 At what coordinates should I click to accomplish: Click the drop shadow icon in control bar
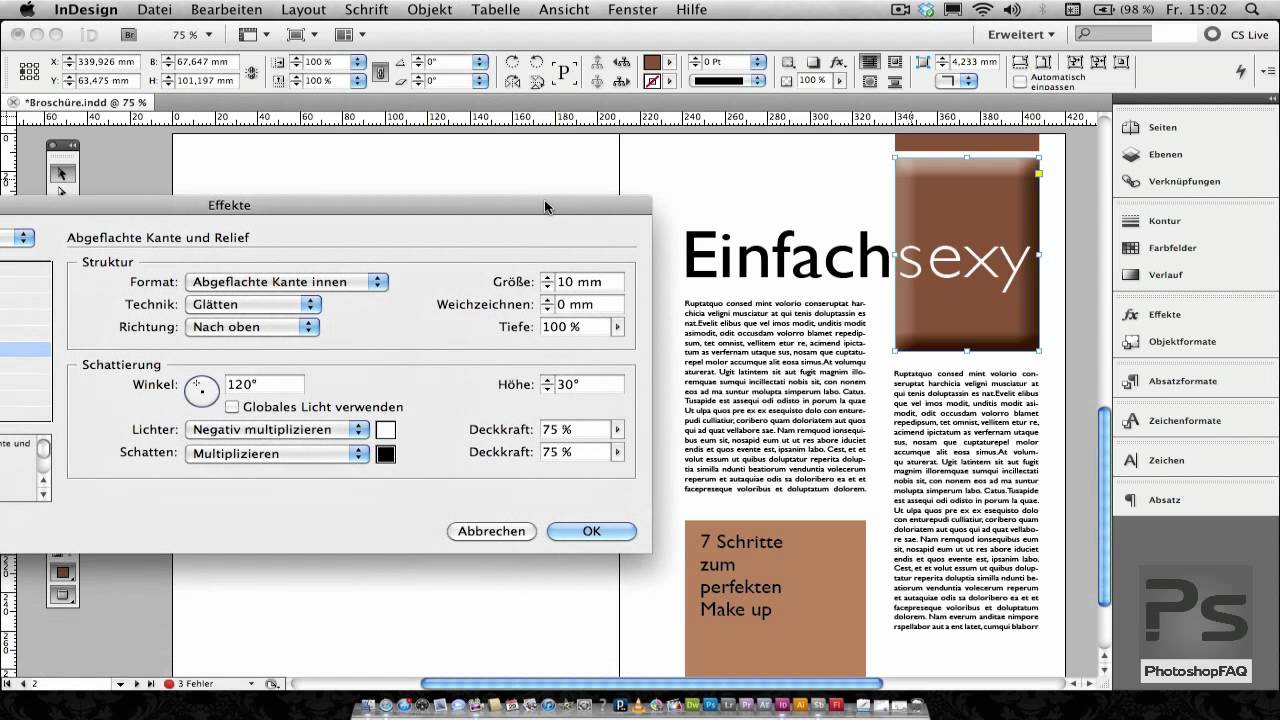pos(813,62)
